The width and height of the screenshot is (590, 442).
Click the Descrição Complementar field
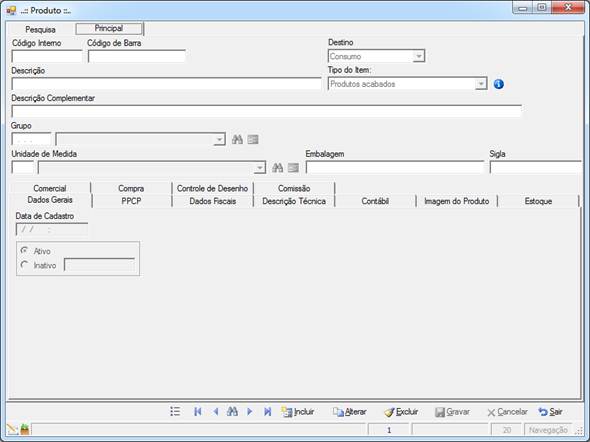[x=267, y=111]
